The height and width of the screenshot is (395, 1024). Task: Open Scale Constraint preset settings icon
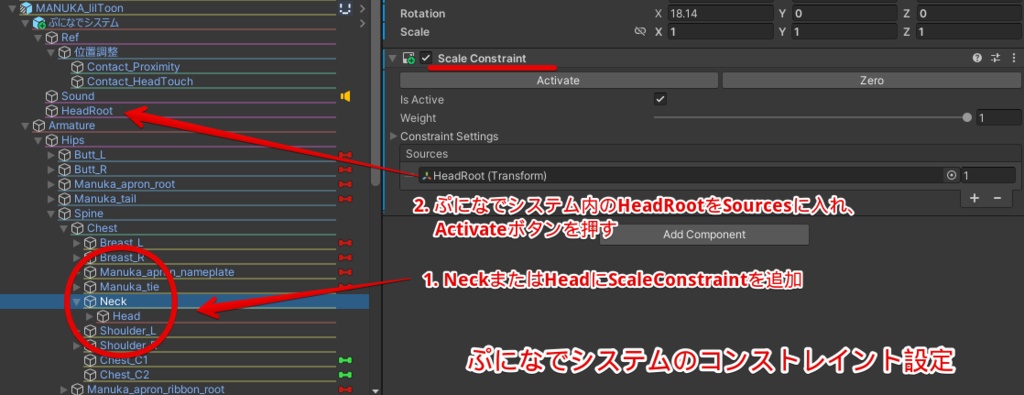pos(995,58)
